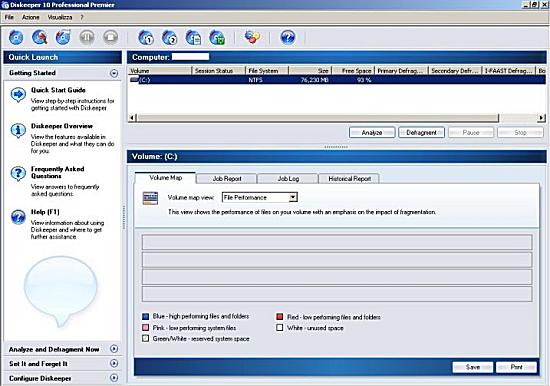Click the Secondary Defr... column header
This screenshot has height=386, width=550.
coord(455,71)
